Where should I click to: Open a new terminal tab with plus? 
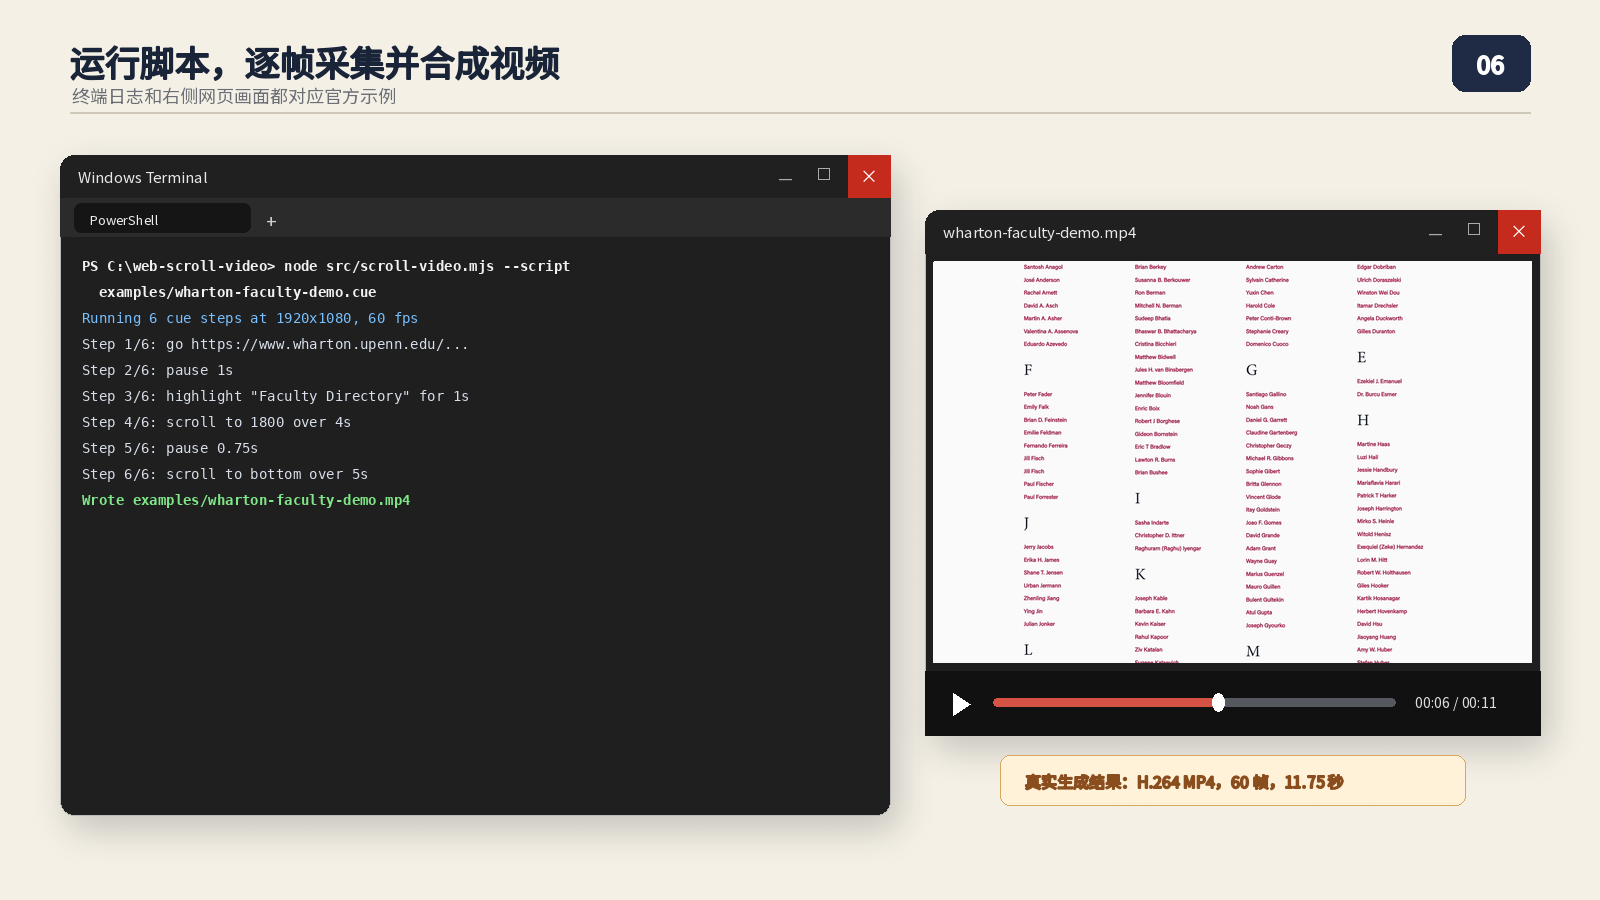271,221
